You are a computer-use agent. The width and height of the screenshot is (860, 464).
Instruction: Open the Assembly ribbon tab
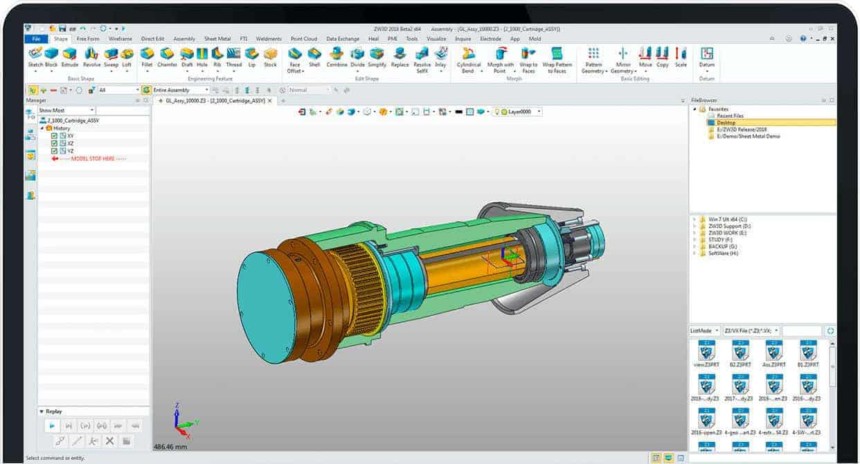click(x=184, y=38)
